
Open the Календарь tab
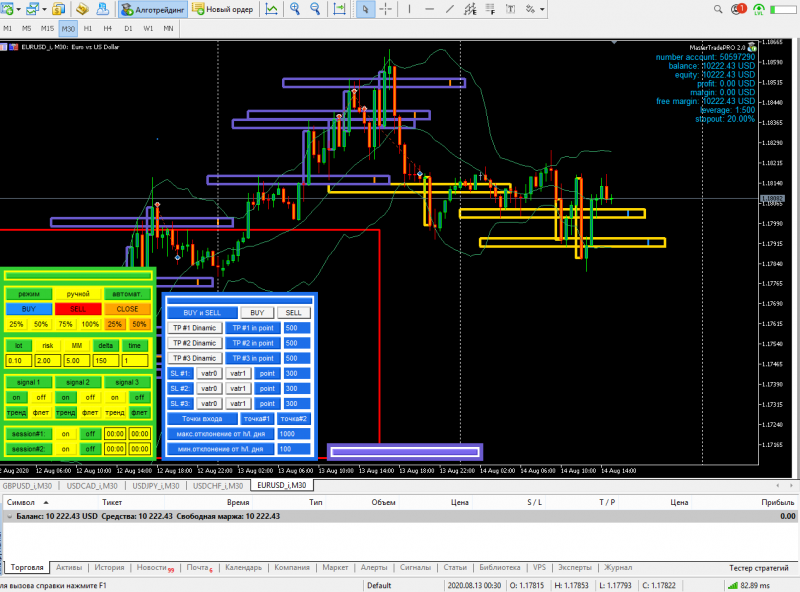coord(243,568)
